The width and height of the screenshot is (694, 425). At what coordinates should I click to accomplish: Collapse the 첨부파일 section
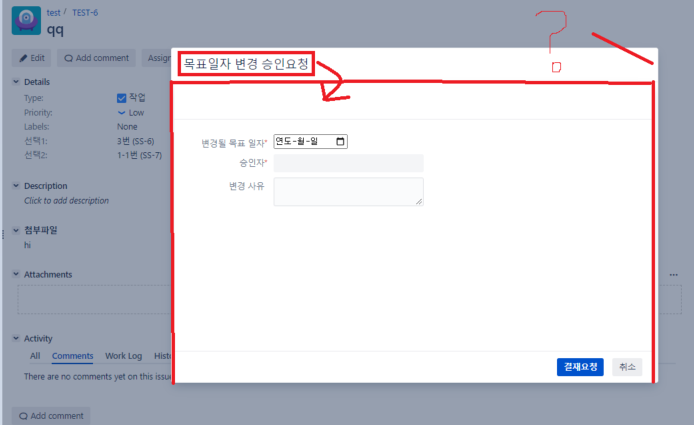[x=16, y=230]
